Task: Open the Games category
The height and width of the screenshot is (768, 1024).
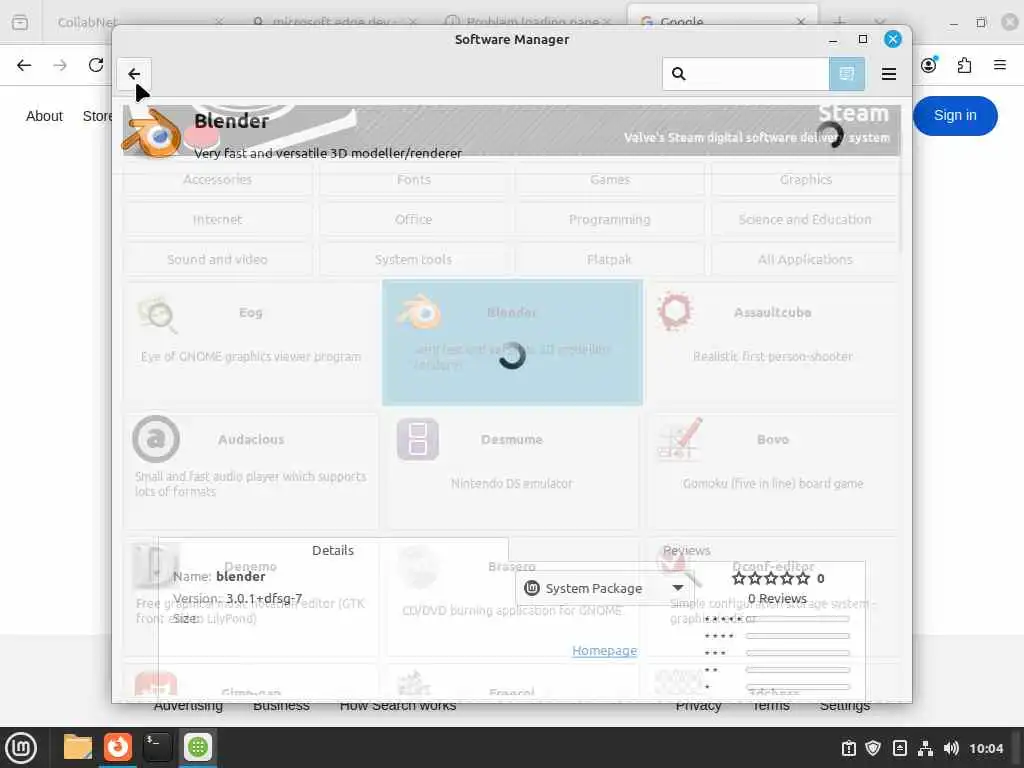Action: tap(609, 179)
